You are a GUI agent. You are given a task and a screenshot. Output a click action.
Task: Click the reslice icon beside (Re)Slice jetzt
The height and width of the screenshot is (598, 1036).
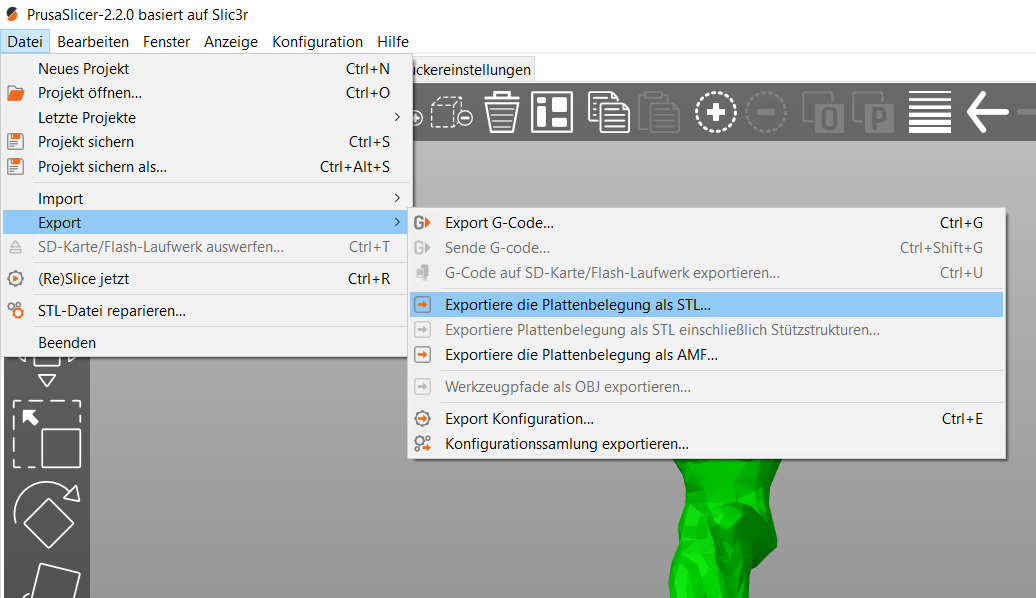pyautogui.click(x=16, y=279)
